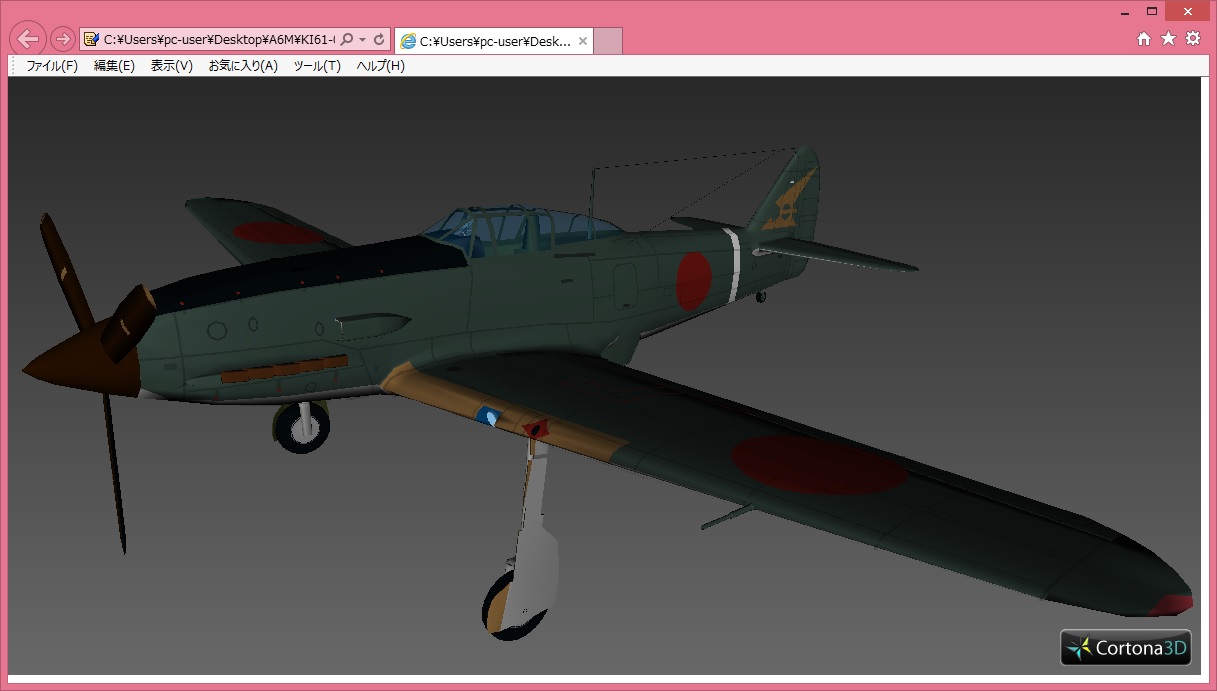Click the Cortona3D logo in the viewer
1217x691 pixels.
(x=1126, y=648)
